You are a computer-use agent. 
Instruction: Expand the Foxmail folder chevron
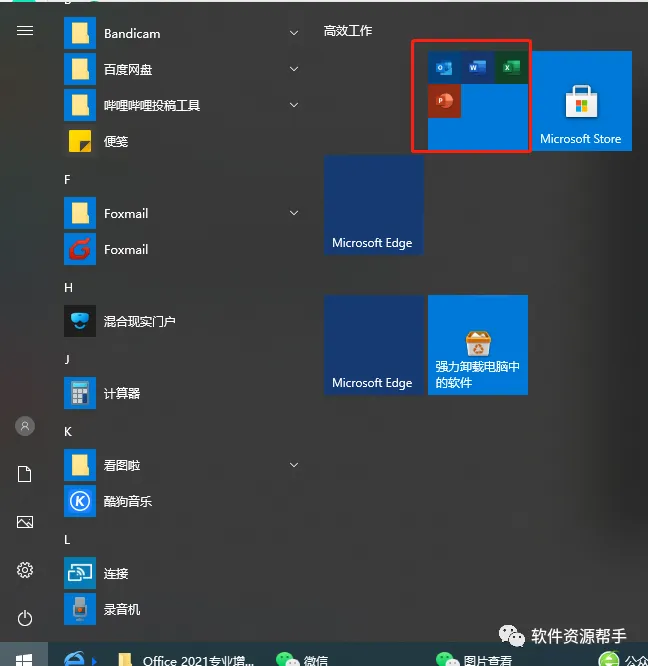(x=294, y=213)
